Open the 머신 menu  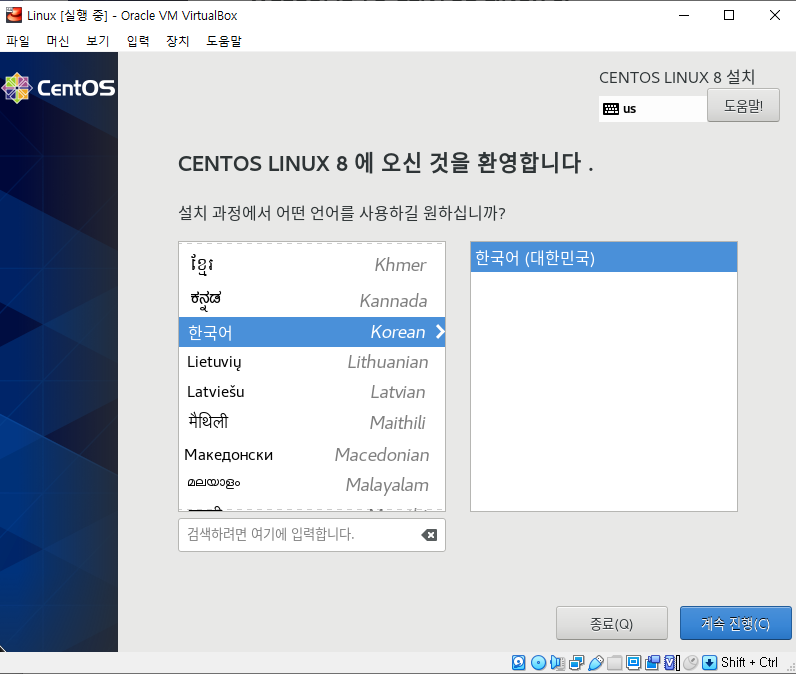tap(58, 41)
